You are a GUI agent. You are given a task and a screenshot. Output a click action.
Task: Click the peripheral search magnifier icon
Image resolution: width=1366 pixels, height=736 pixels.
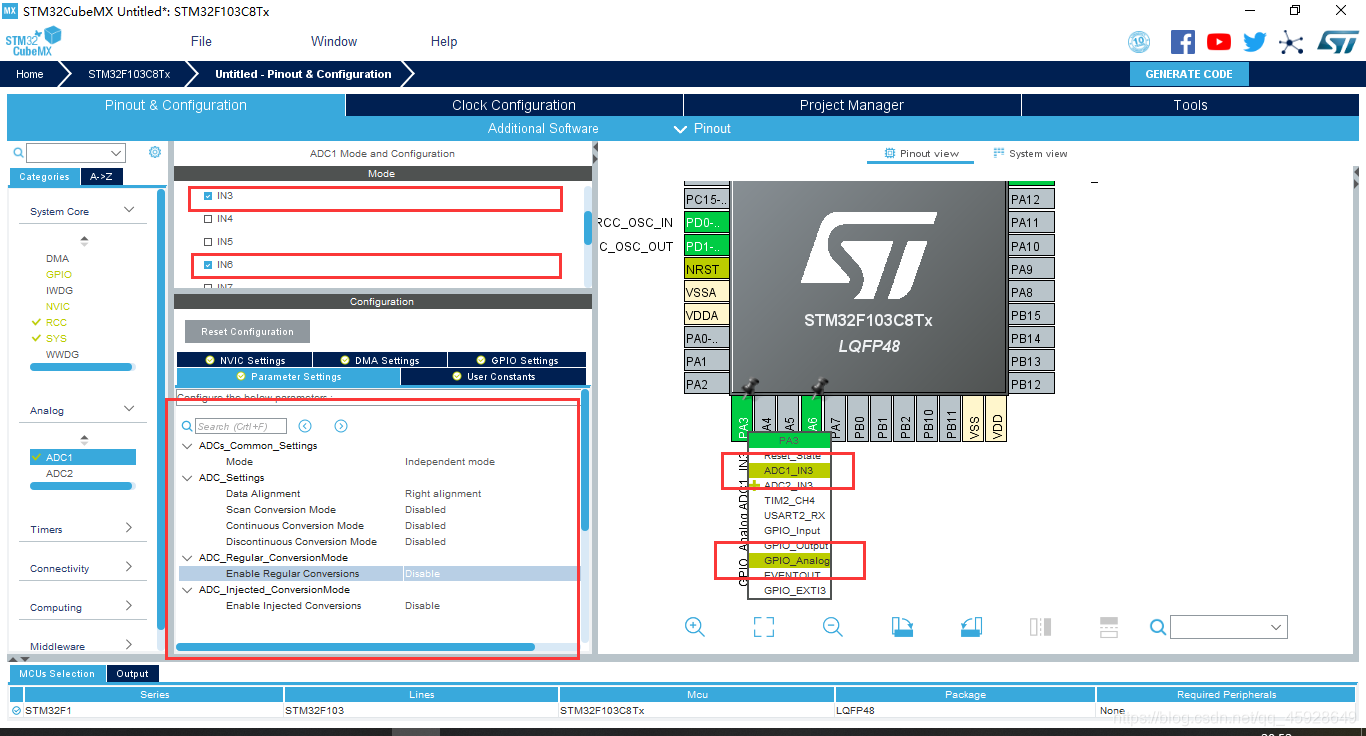click(18, 153)
